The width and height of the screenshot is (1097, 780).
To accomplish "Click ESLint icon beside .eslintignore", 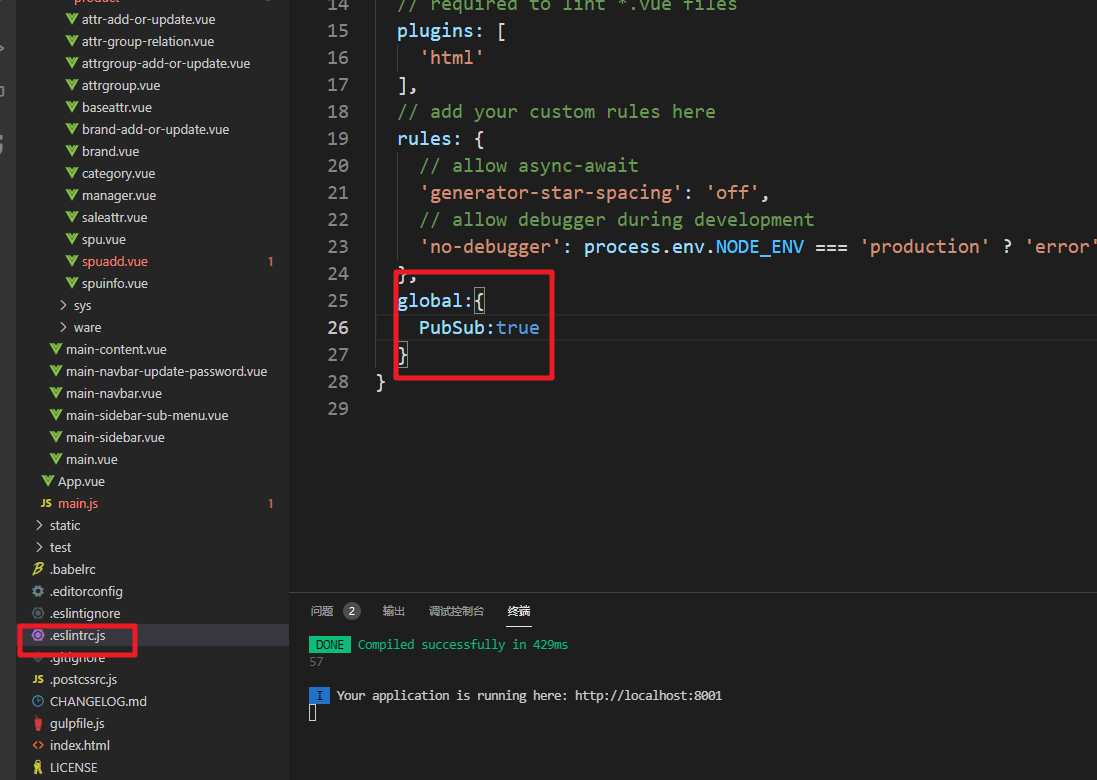I will click(38, 613).
